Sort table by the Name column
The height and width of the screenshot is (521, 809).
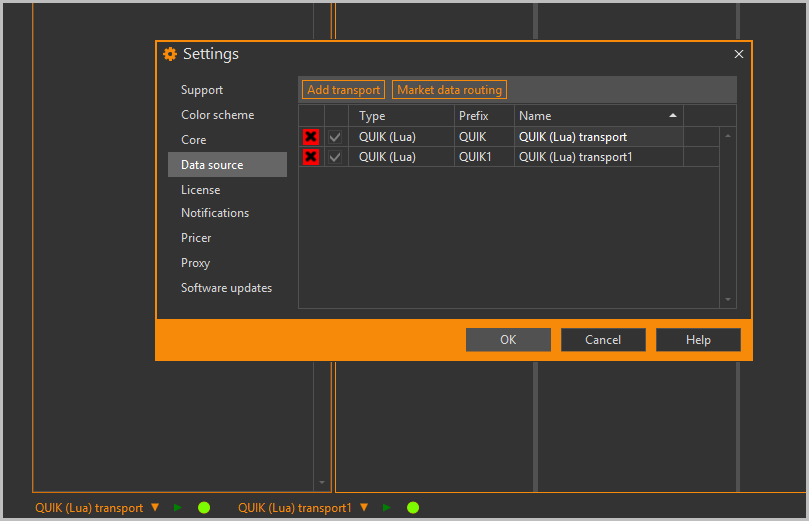click(x=598, y=116)
